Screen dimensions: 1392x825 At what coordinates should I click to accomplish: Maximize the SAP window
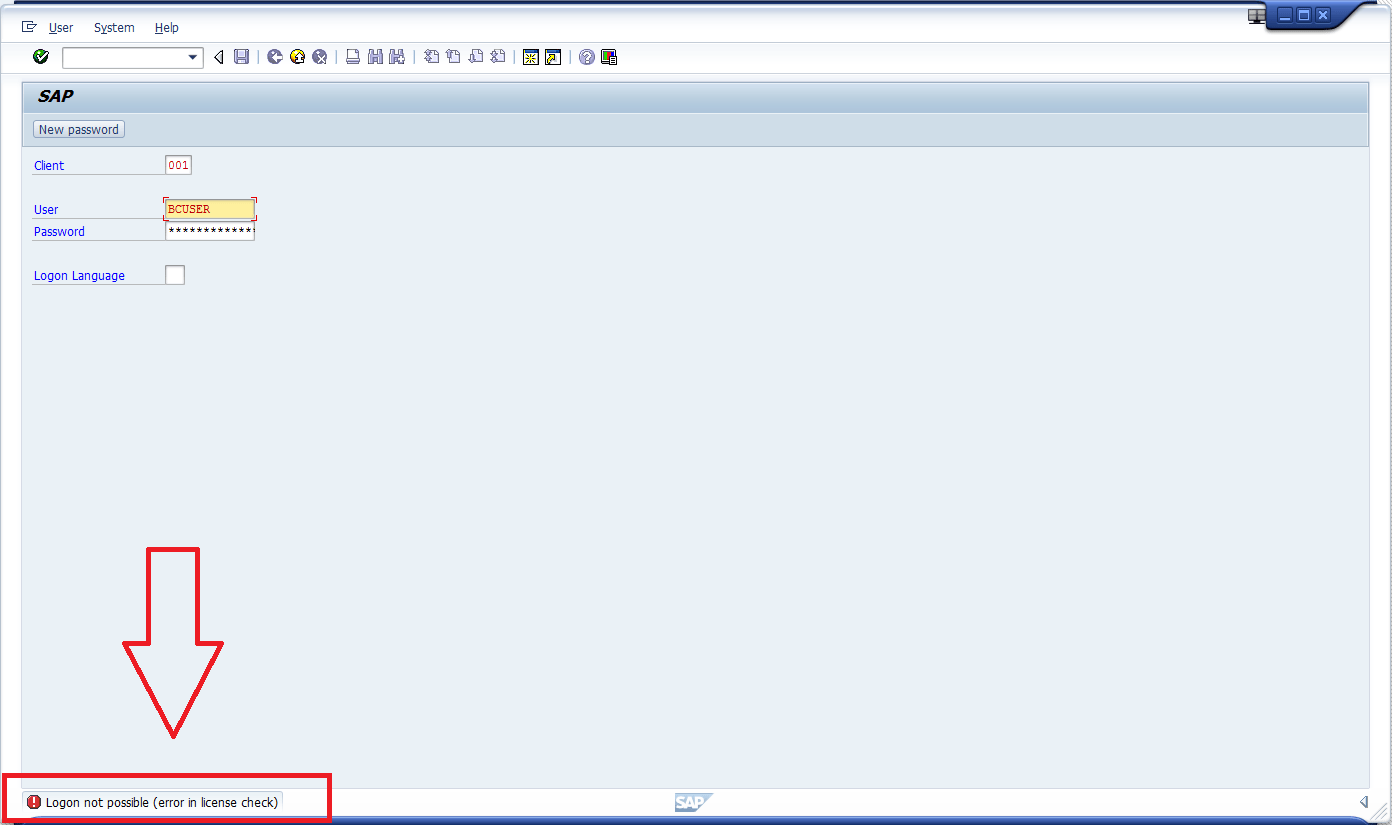pos(1303,15)
